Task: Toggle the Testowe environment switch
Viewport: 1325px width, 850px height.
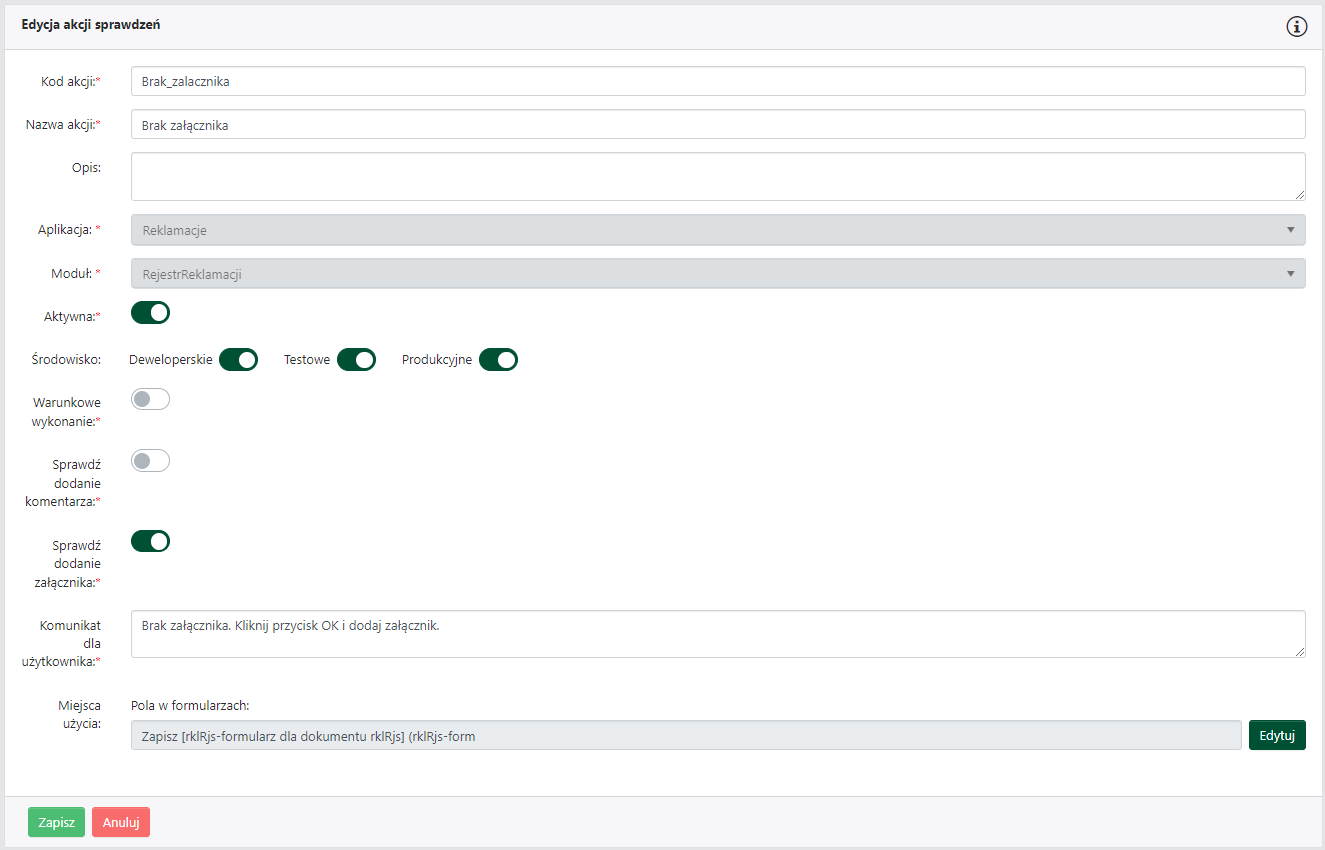Action: click(356, 360)
